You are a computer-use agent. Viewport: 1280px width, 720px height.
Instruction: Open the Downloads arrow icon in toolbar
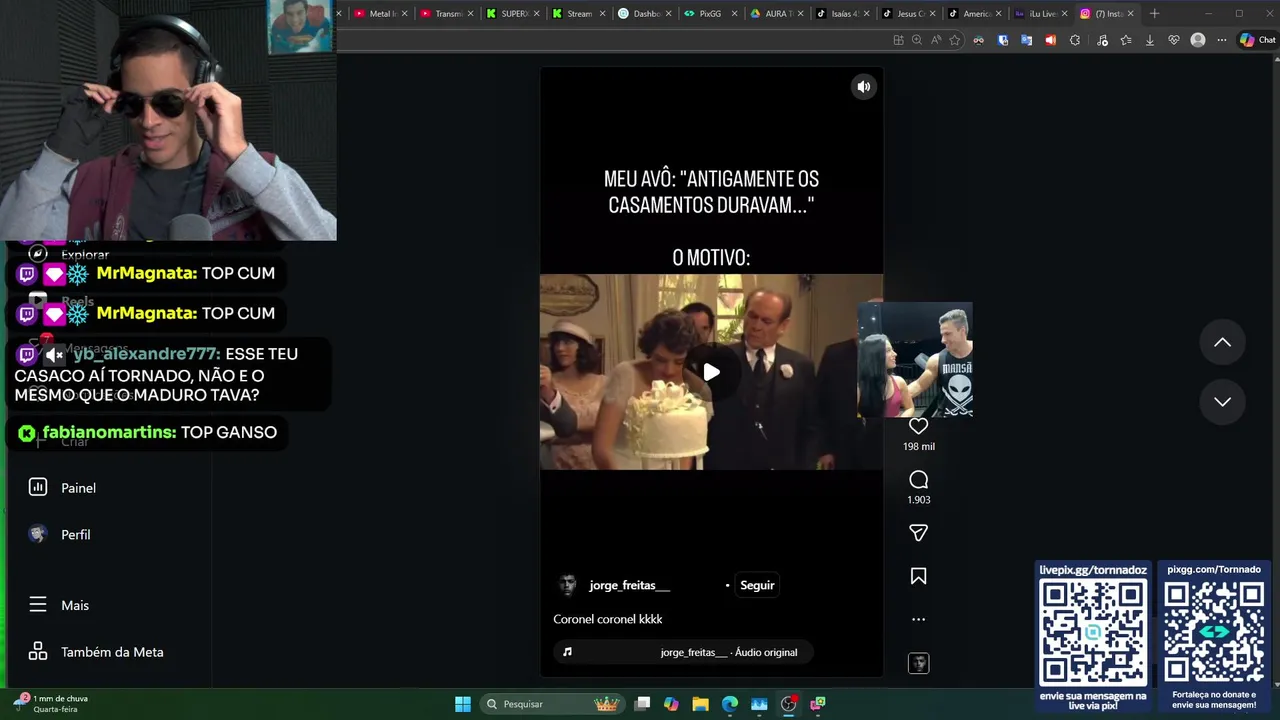coord(1150,40)
